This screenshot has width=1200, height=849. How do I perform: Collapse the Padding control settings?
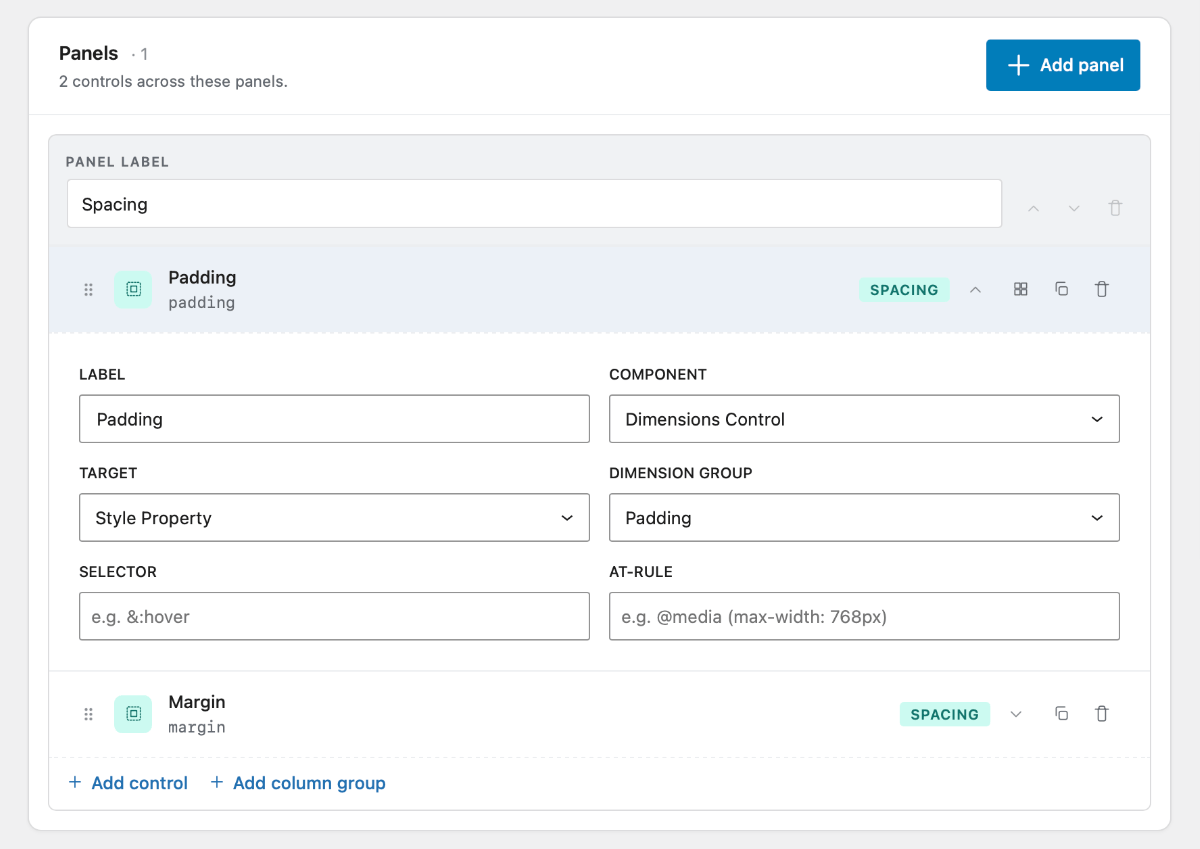click(x=976, y=290)
